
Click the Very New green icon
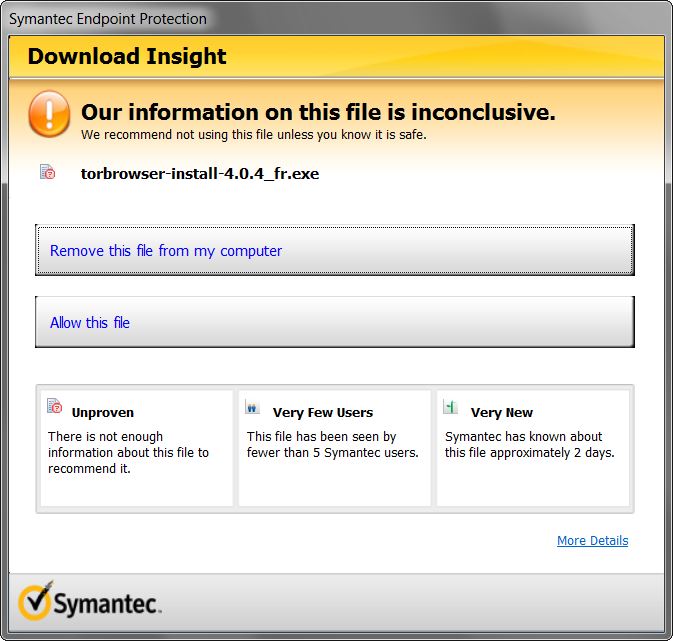click(450, 406)
